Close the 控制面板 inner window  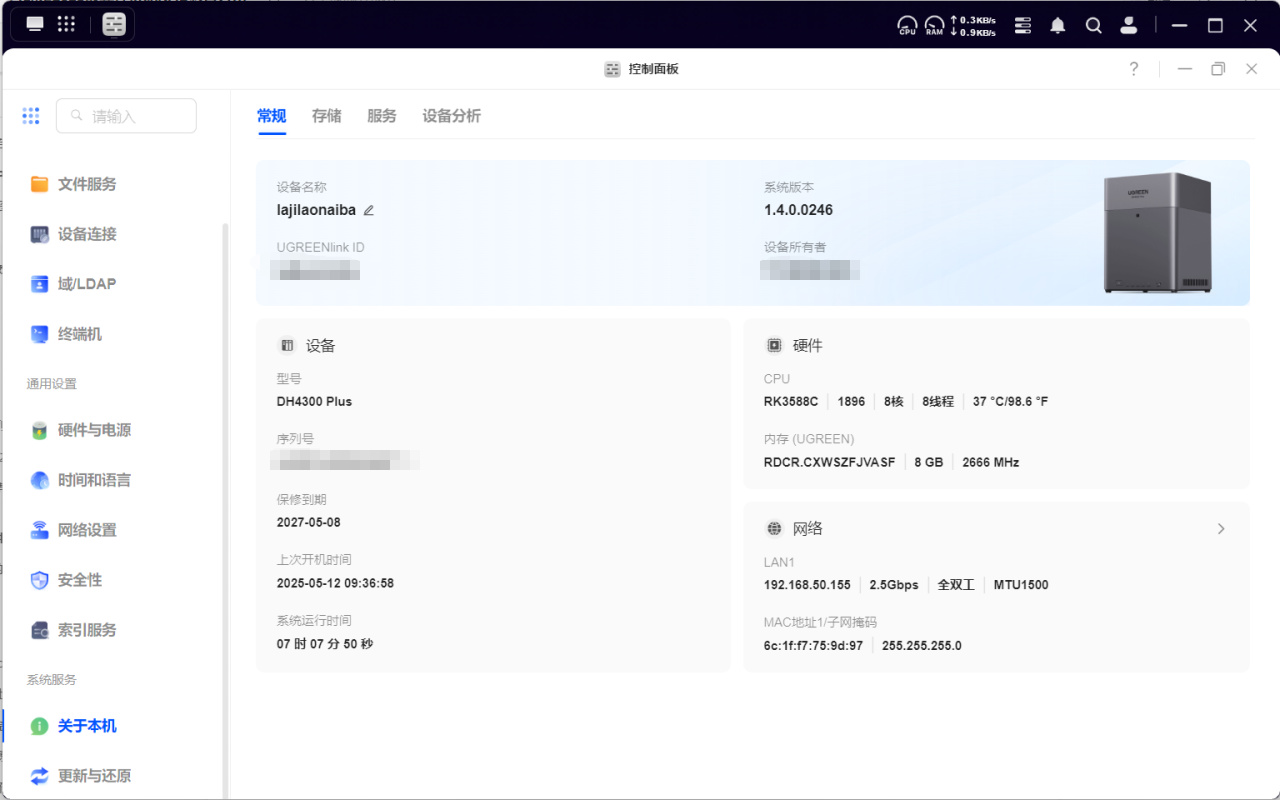tap(1251, 69)
